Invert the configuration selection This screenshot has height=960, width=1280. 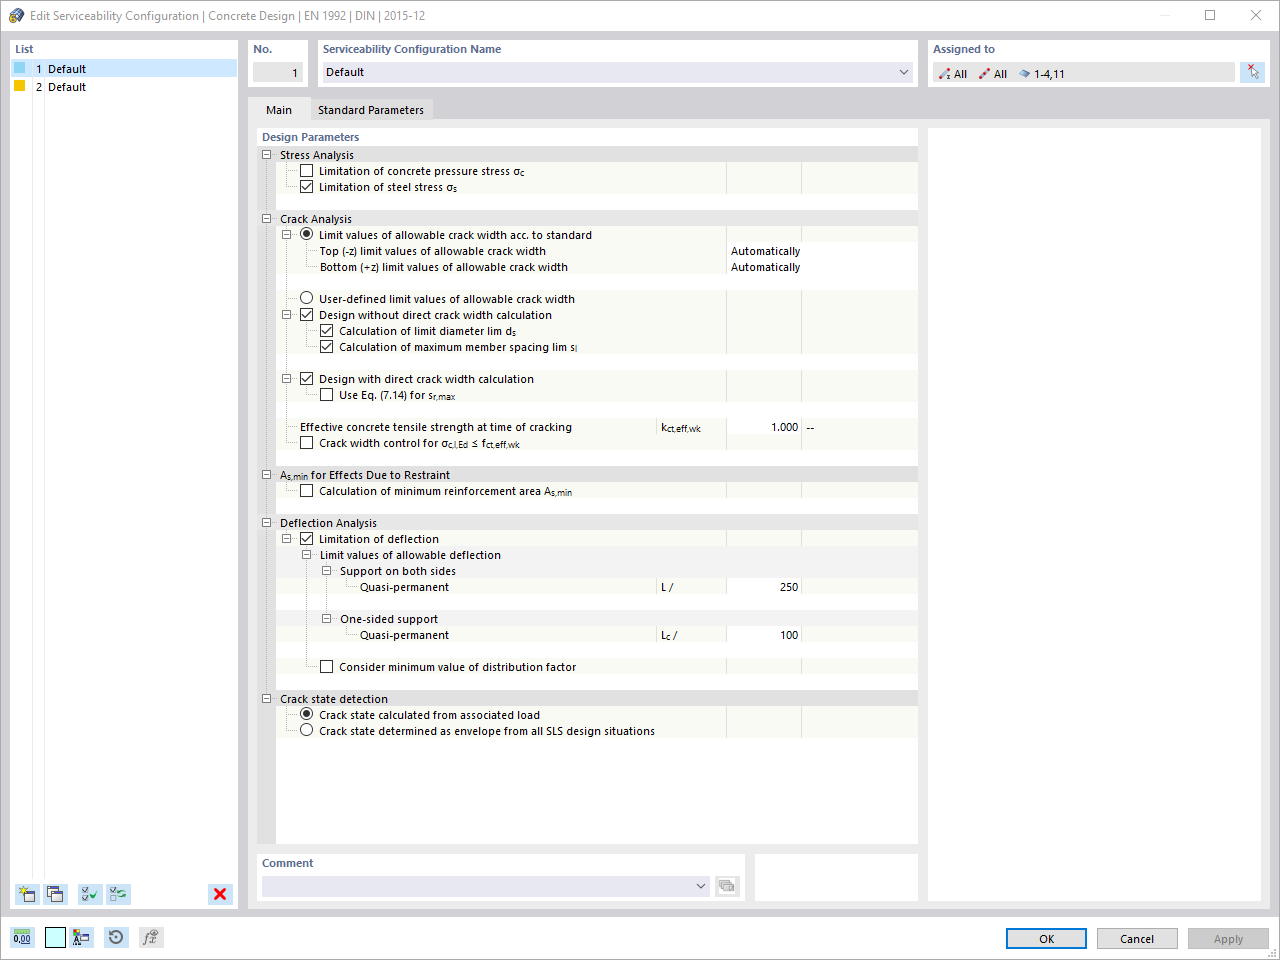(118, 894)
